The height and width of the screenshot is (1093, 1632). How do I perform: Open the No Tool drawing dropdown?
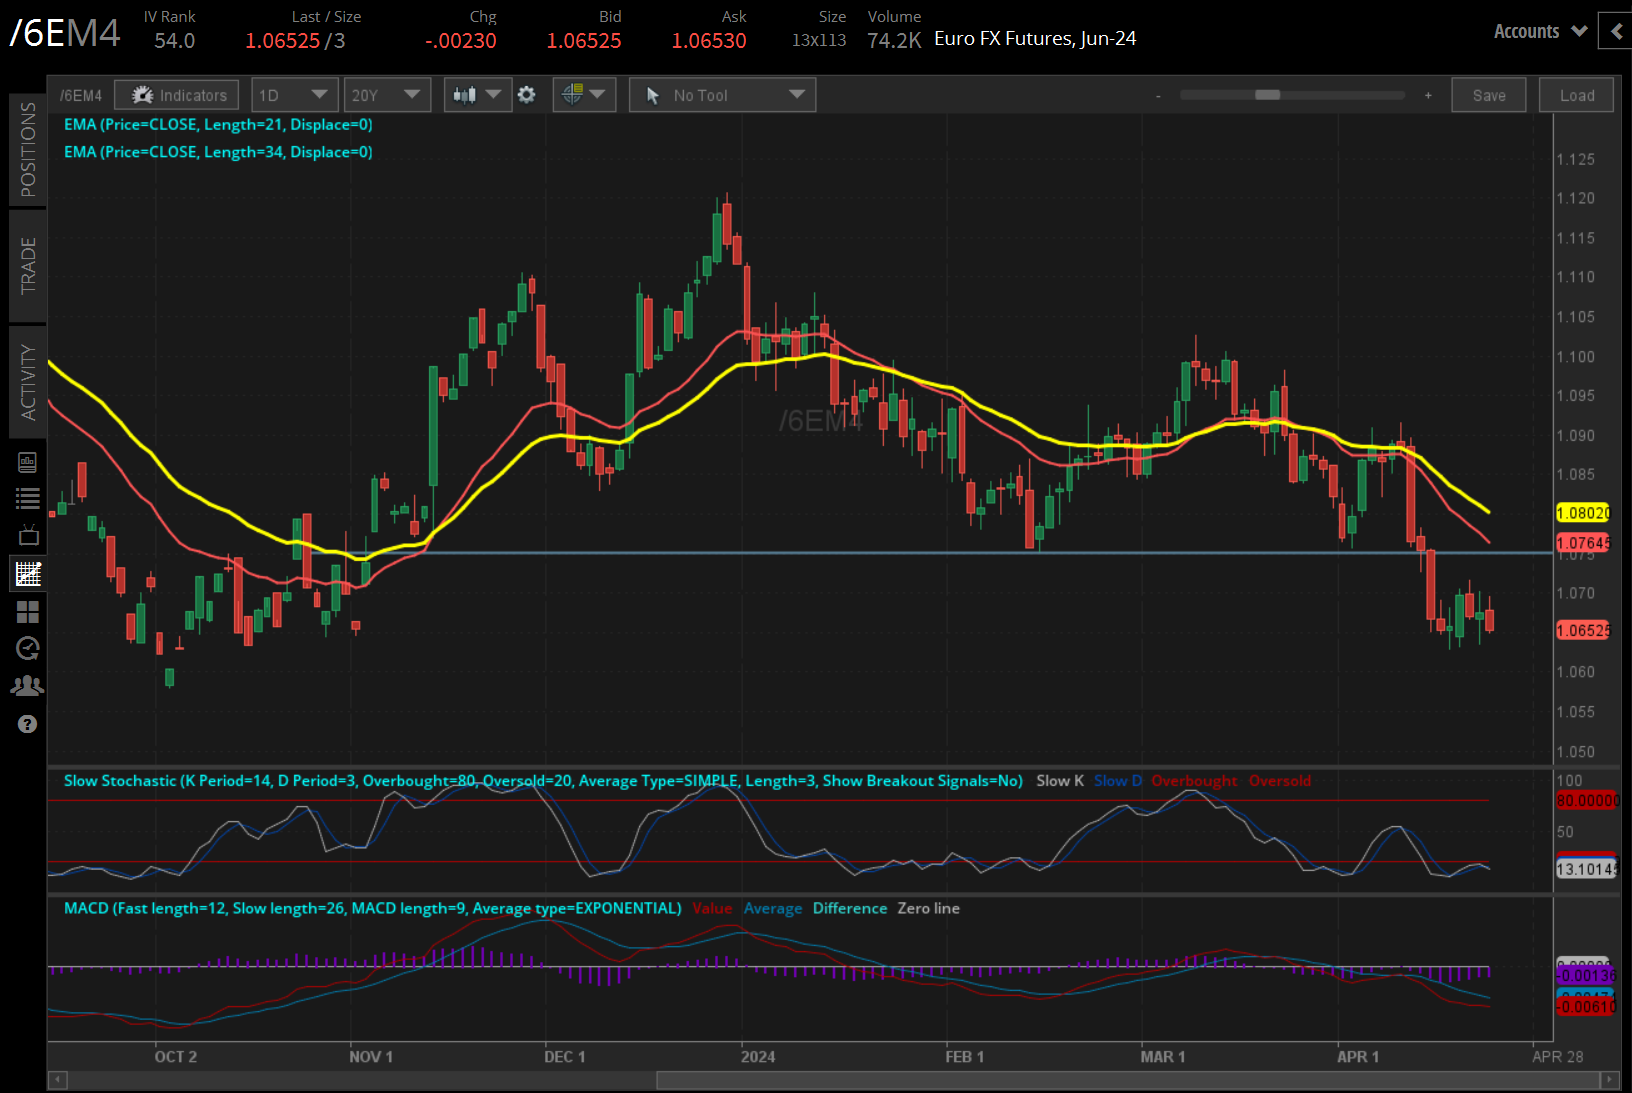[x=722, y=95]
